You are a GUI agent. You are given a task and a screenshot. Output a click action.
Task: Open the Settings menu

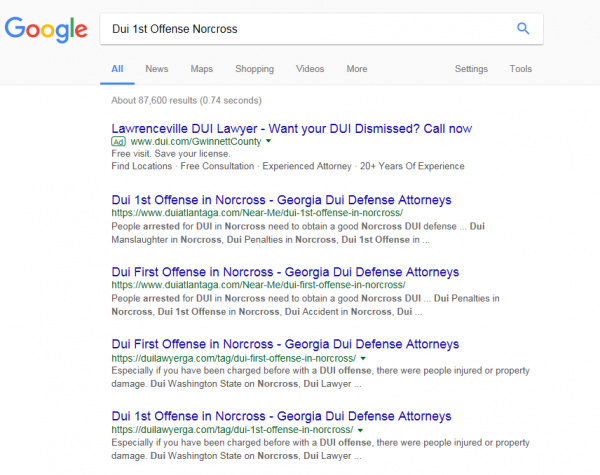[x=471, y=69]
